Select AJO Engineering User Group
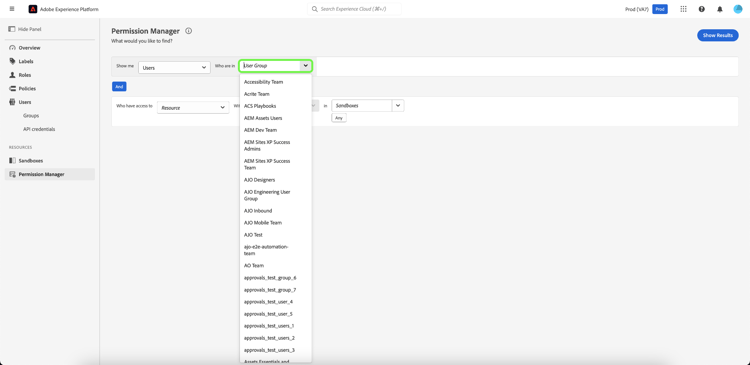 (276, 195)
